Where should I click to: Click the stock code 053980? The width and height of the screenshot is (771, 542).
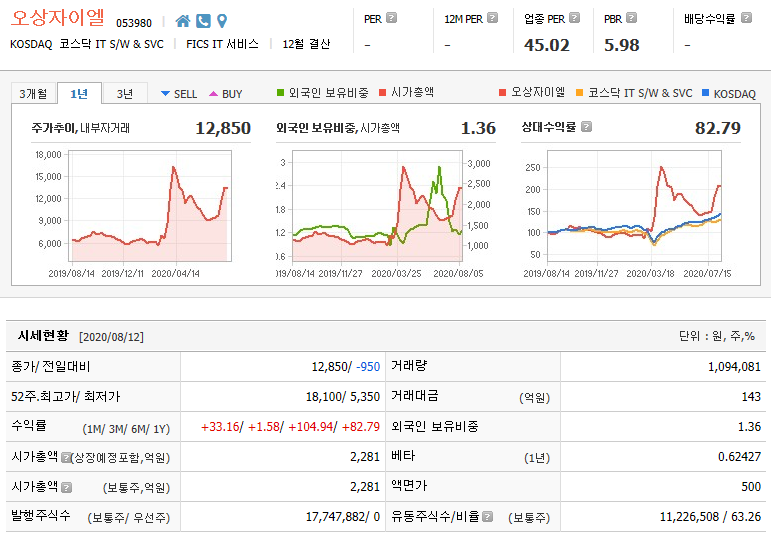point(134,23)
